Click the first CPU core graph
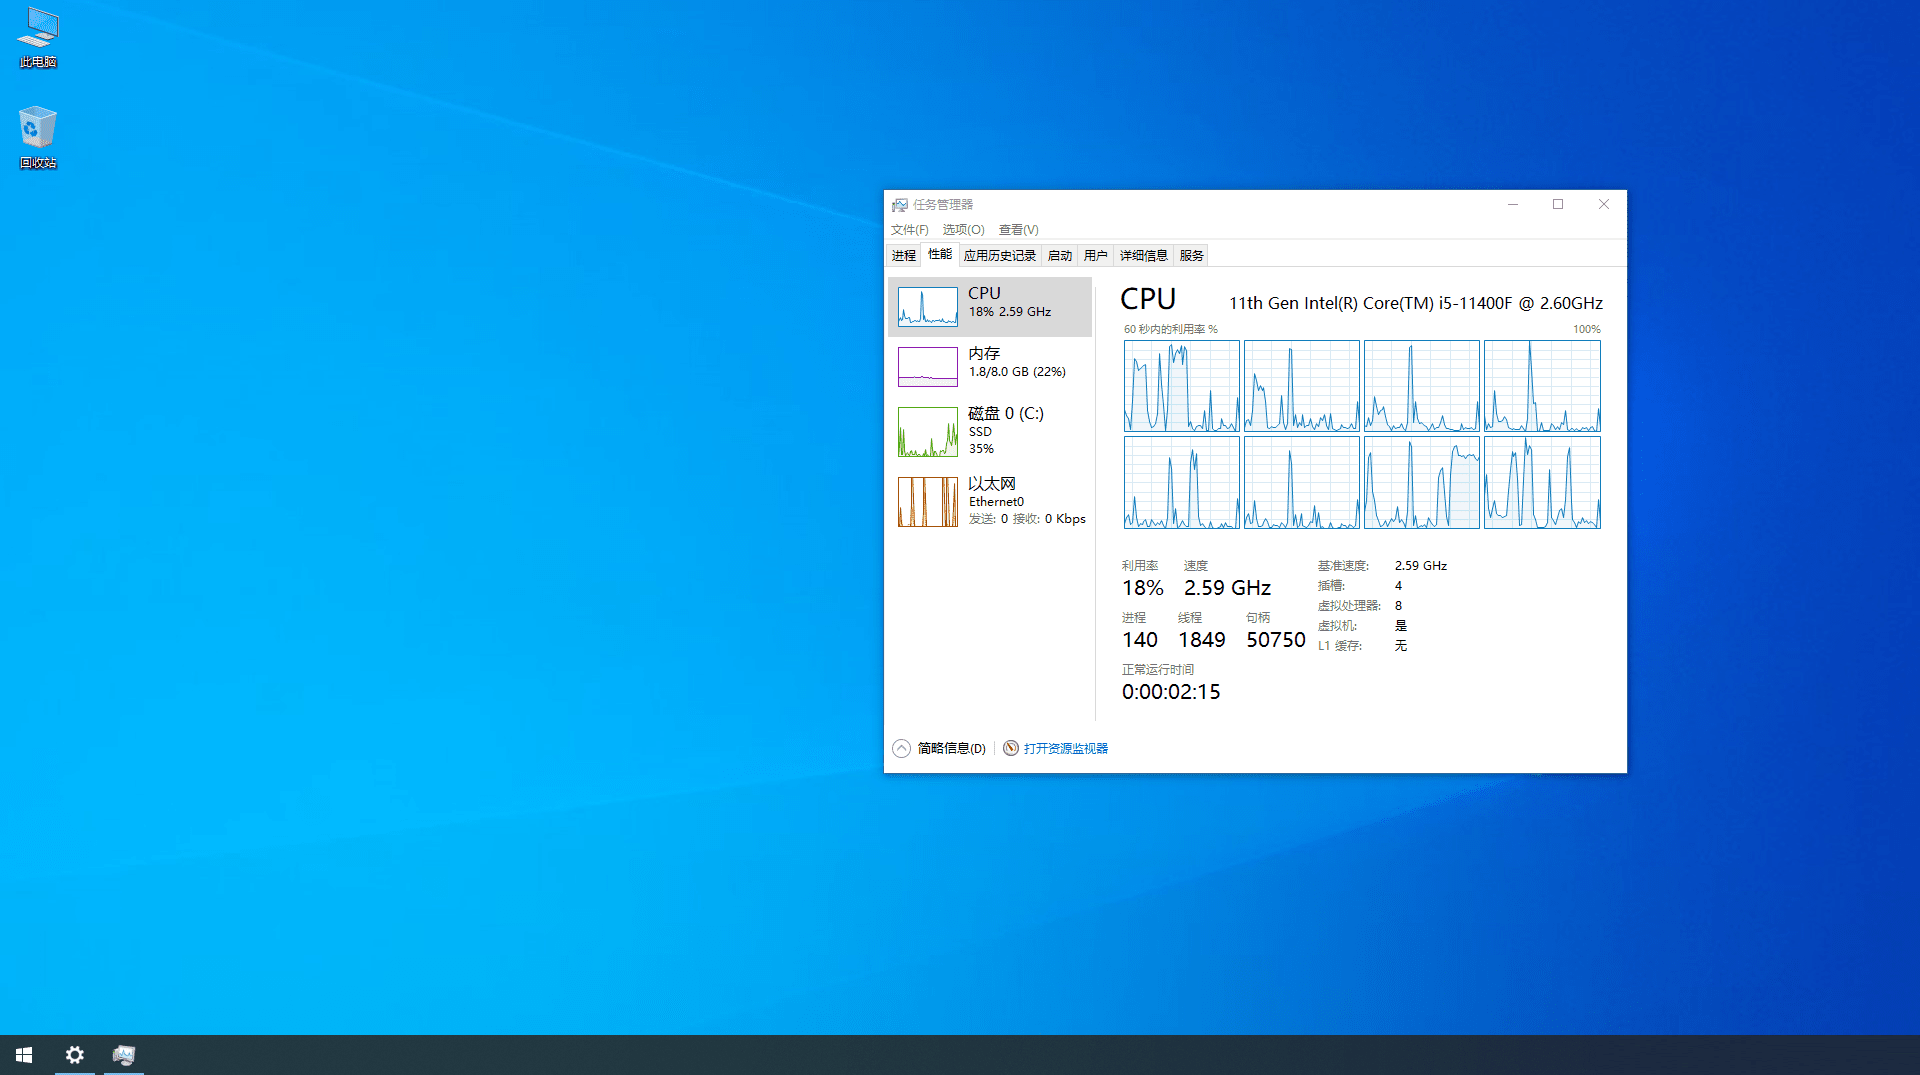This screenshot has height=1075, width=1920. [x=1181, y=386]
